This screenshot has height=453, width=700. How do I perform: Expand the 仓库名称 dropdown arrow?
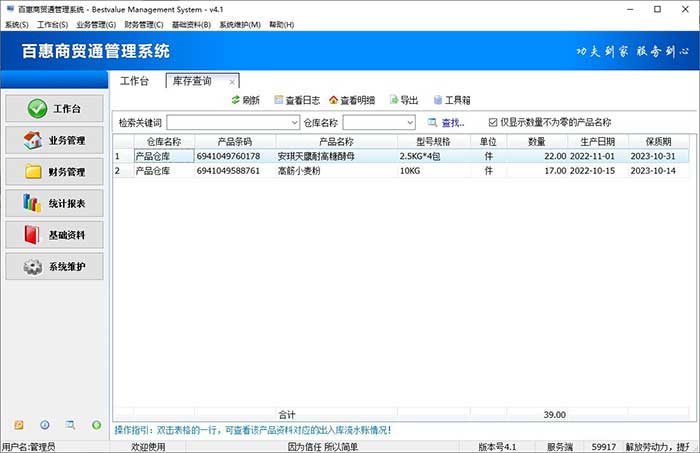[410, 122]
